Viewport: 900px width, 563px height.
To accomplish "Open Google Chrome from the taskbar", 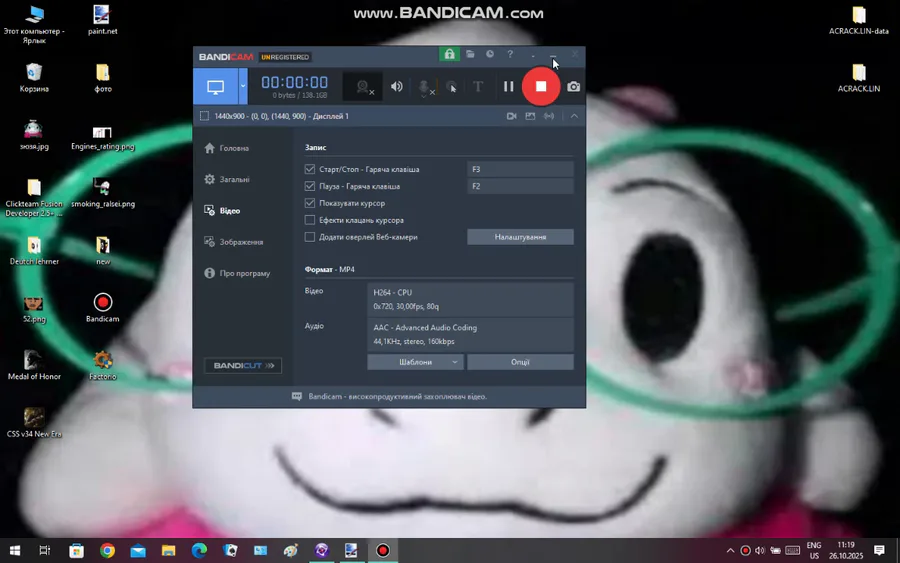I will tap(107, 551).
